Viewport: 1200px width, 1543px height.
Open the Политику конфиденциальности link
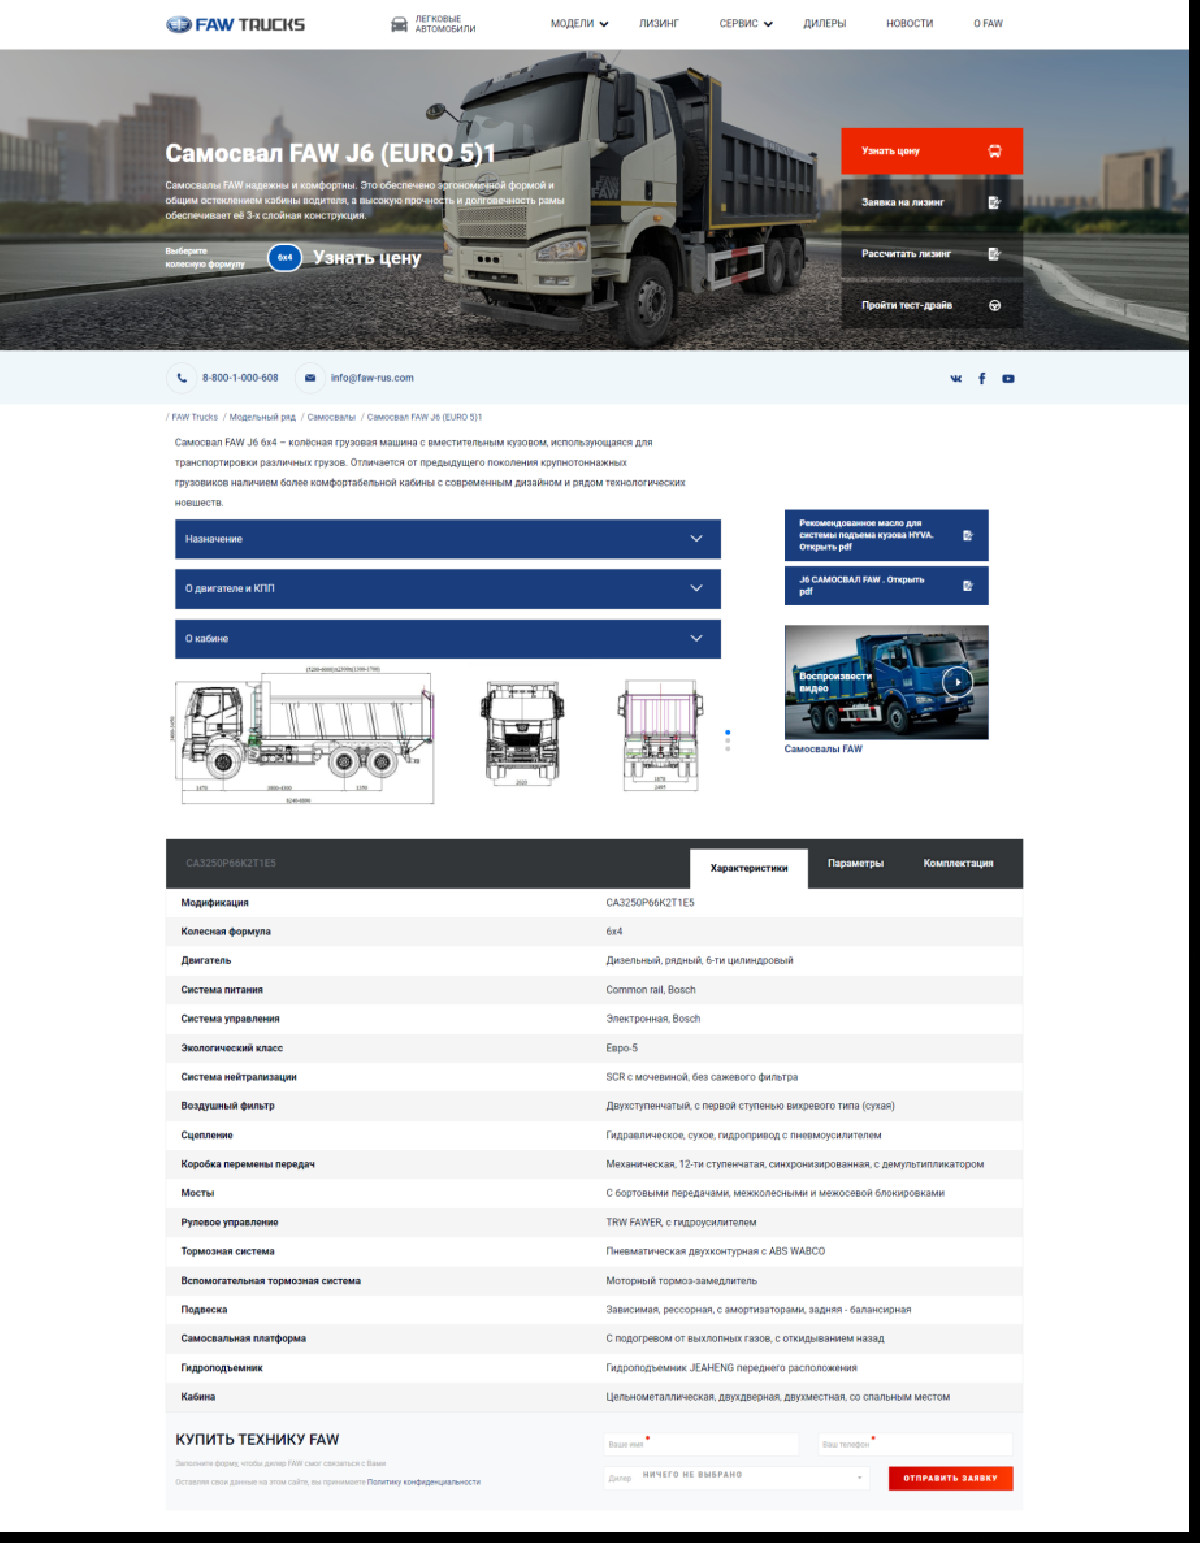click(x=424, y=1482)
